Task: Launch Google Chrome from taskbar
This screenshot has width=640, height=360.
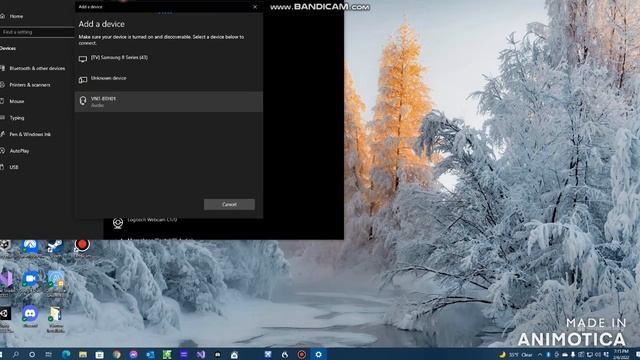Action: point(117,355)
